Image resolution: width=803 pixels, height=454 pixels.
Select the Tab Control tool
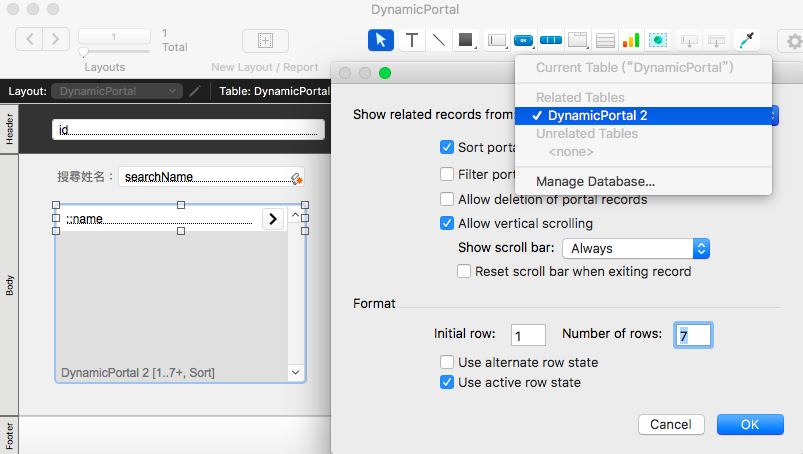coord(578,40)
